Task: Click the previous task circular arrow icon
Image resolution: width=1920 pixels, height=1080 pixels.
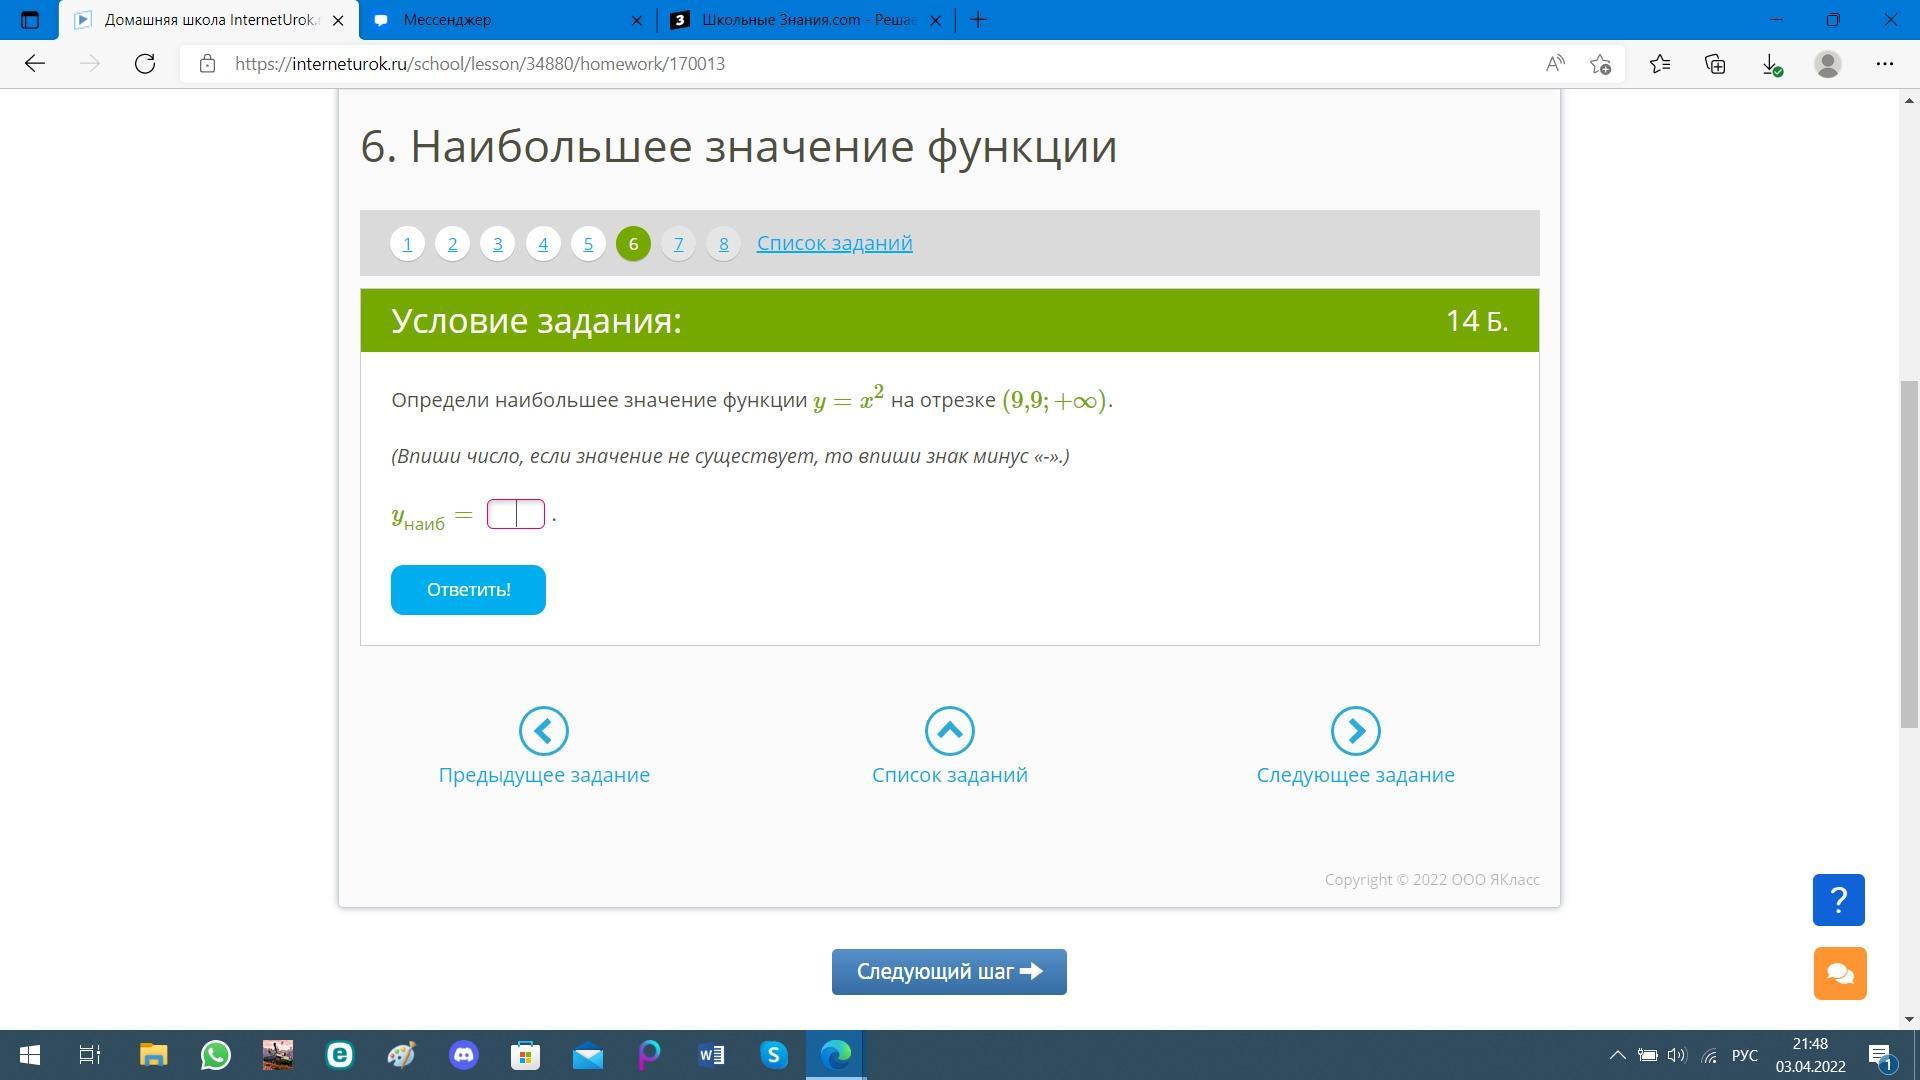Action: click(544, 731)
